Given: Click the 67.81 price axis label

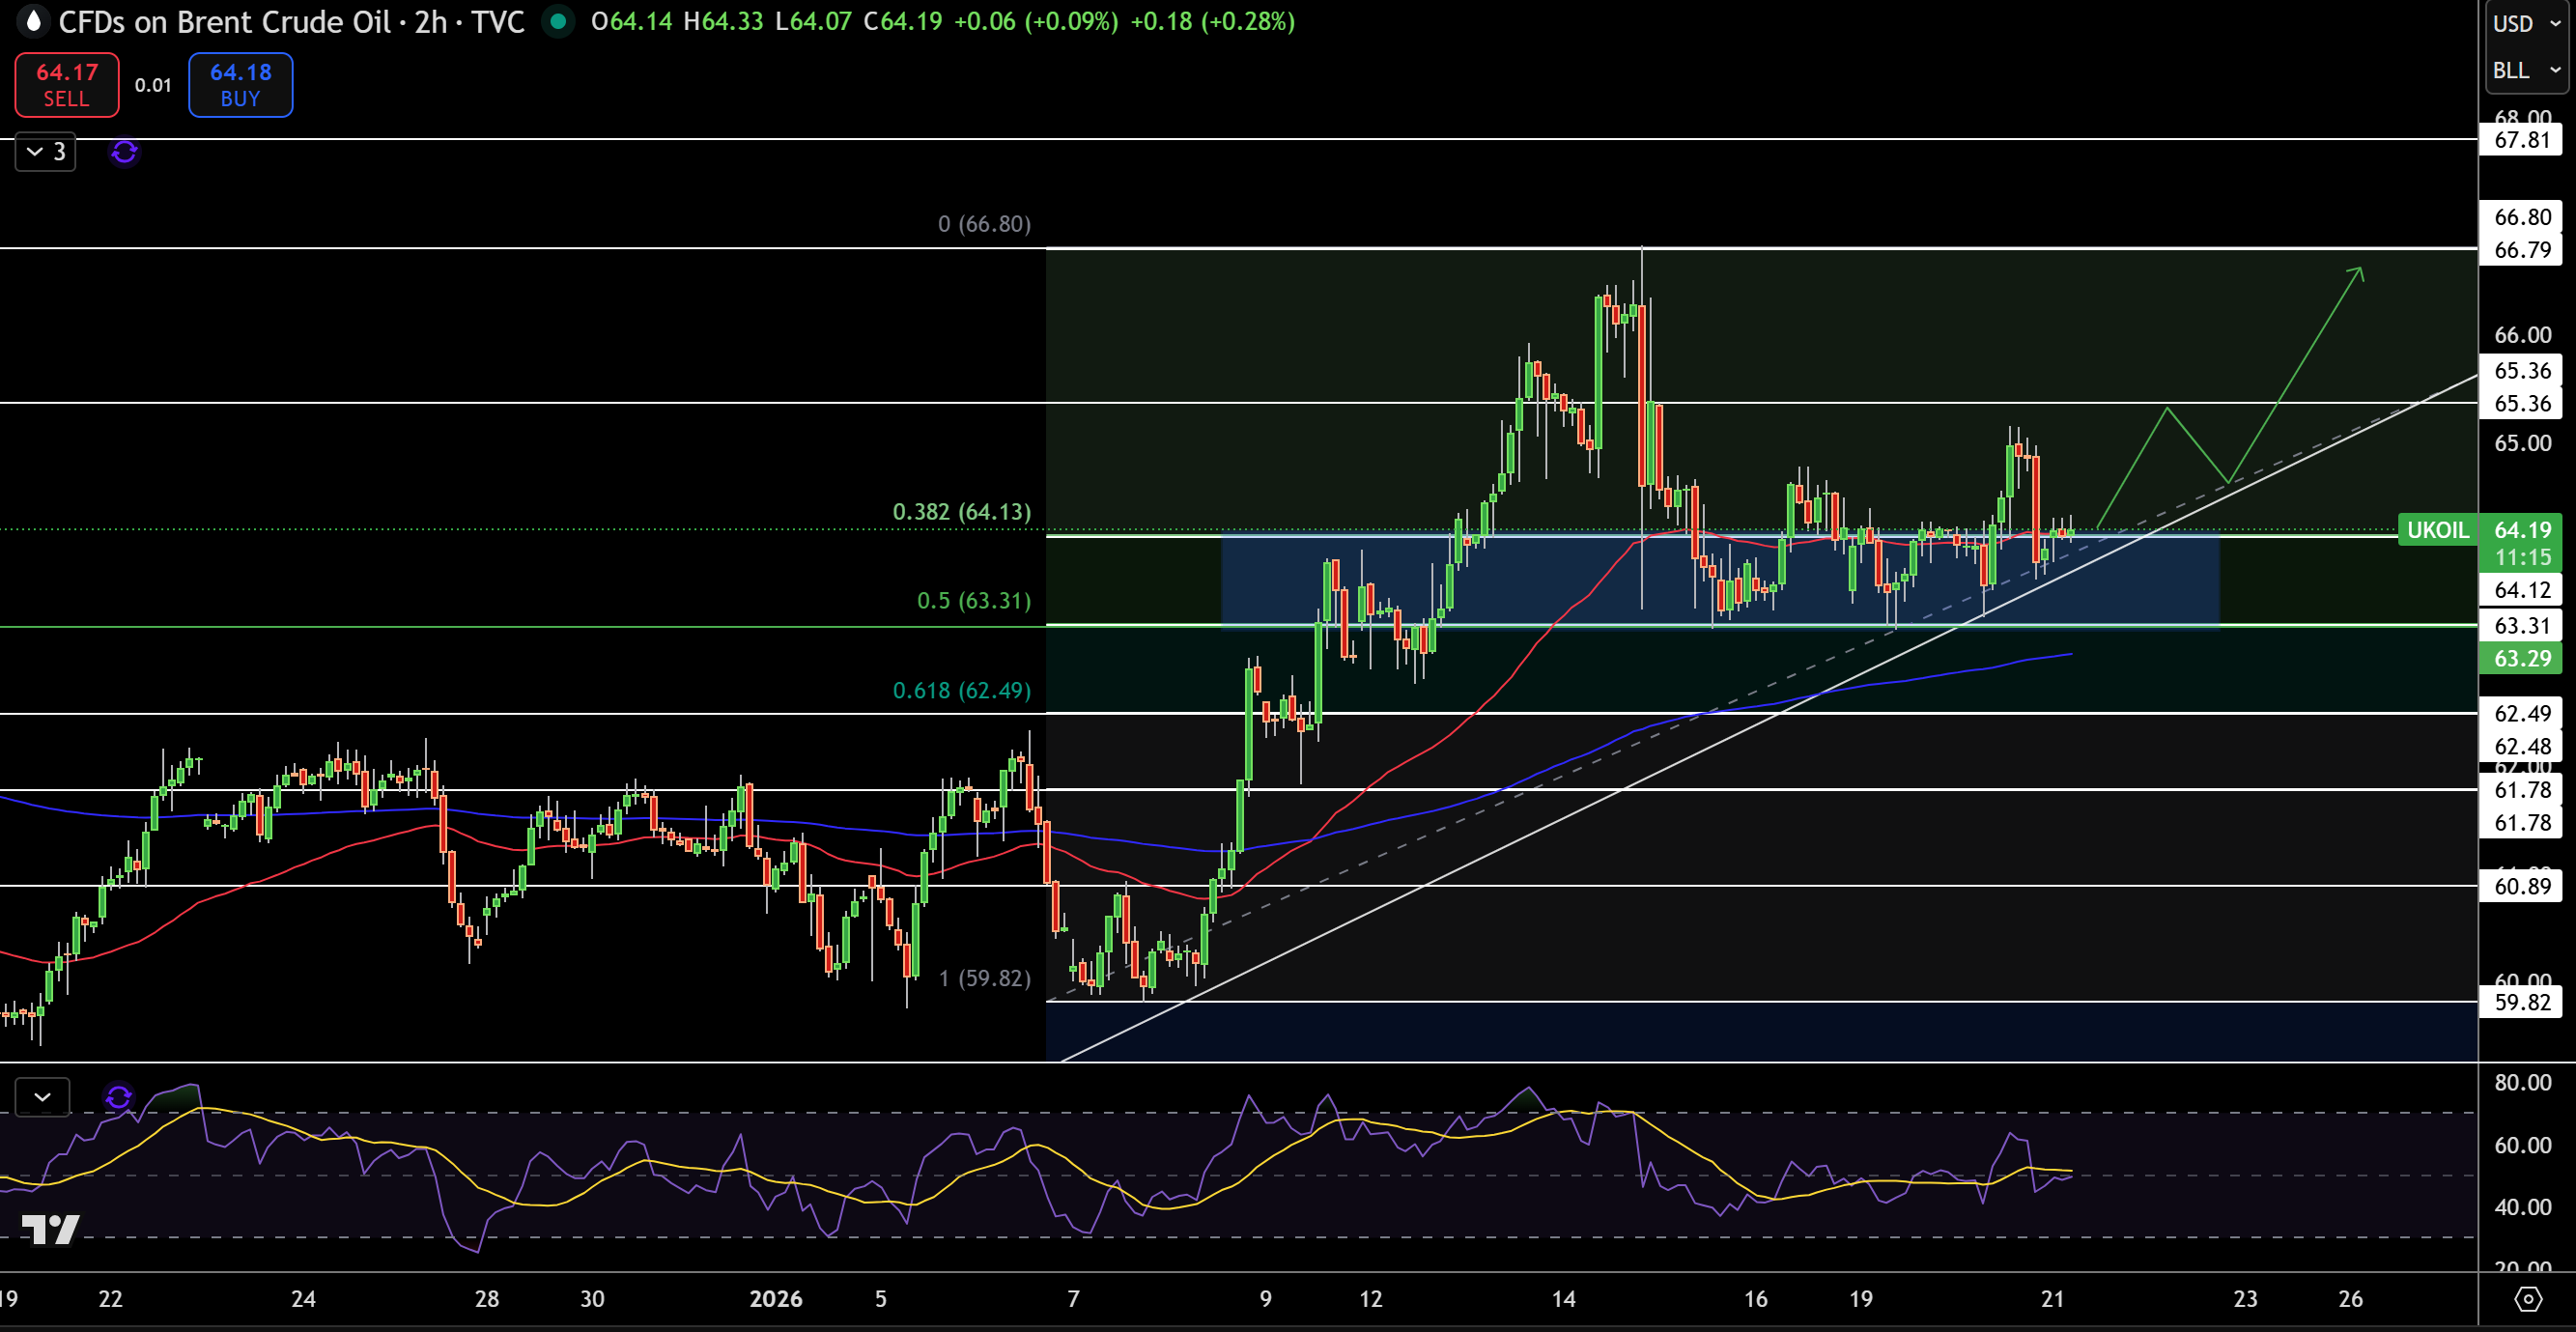Looking at the screenshot, I should [2522, 140].
